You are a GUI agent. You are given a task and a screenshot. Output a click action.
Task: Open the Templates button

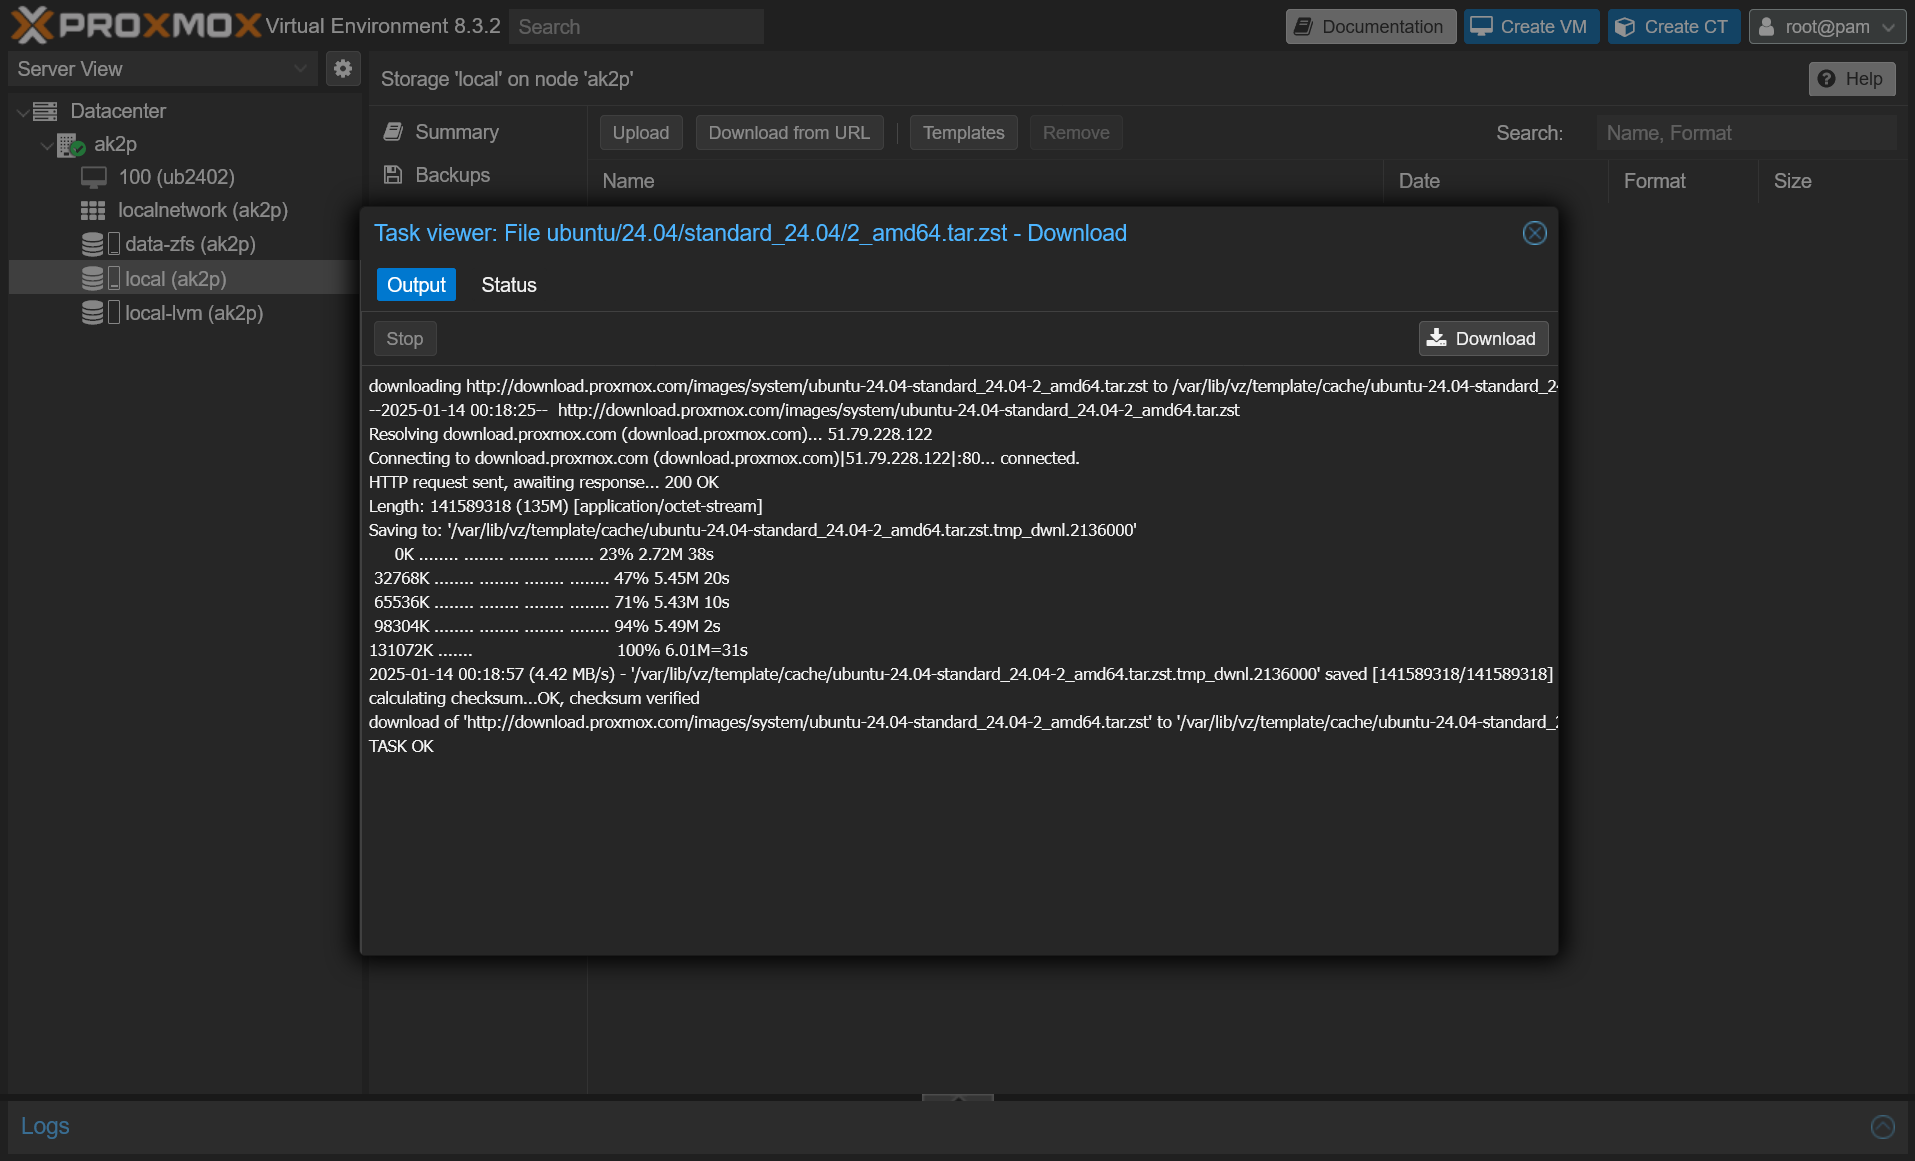963,133
